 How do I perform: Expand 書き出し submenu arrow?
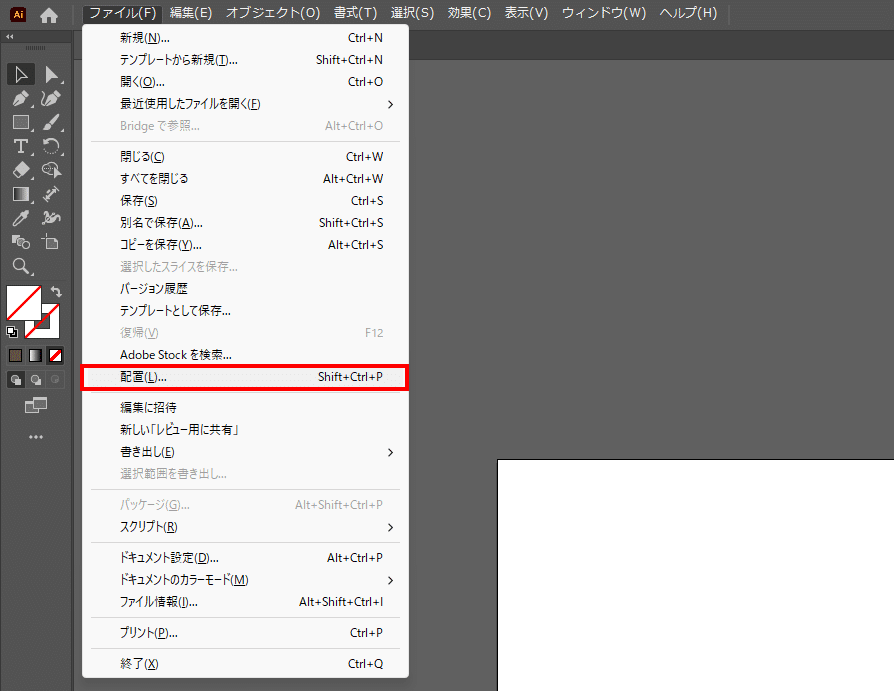pyautogui.click(x=391, y=452)
